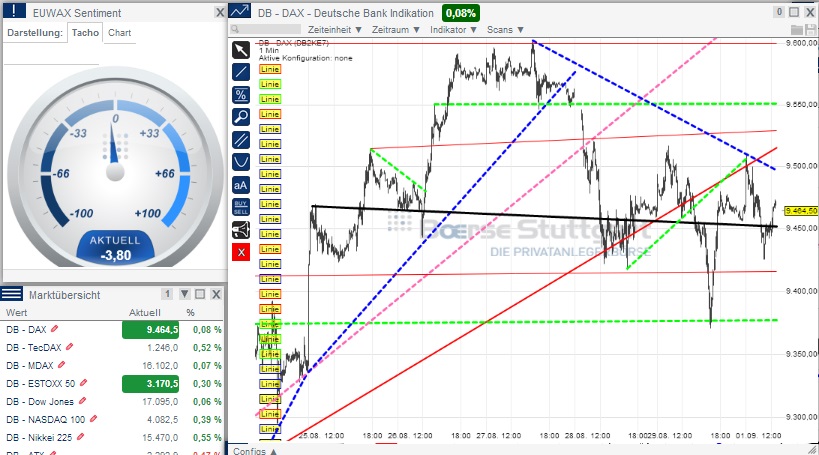819x455 pixels.
Task: Click the EUWAX sentiment gauge needle knob
Action: [x=115, y=172]
